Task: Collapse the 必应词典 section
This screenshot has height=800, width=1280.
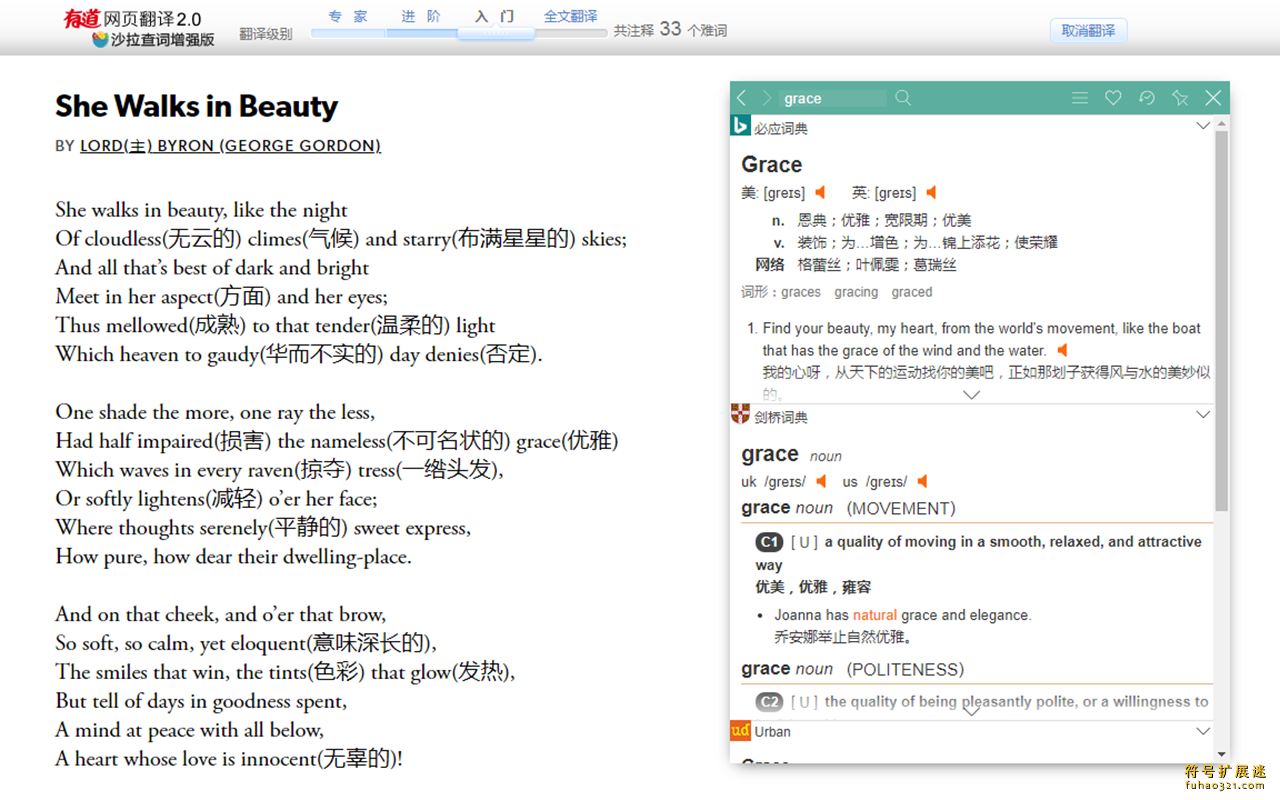Action: 1203,126
